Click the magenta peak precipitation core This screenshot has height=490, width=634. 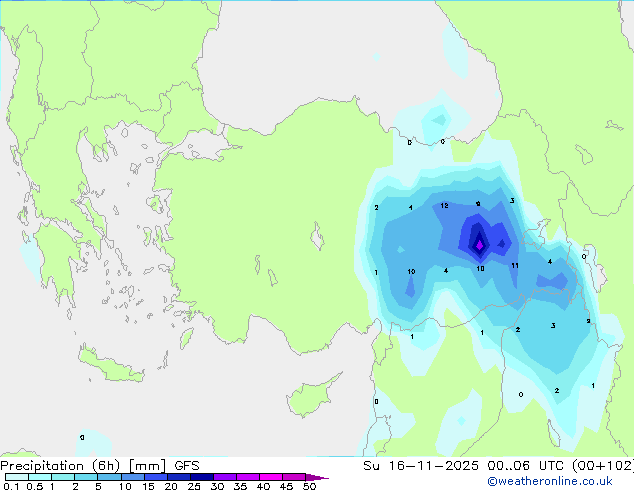pyautogui.click(x=480, y=245)
